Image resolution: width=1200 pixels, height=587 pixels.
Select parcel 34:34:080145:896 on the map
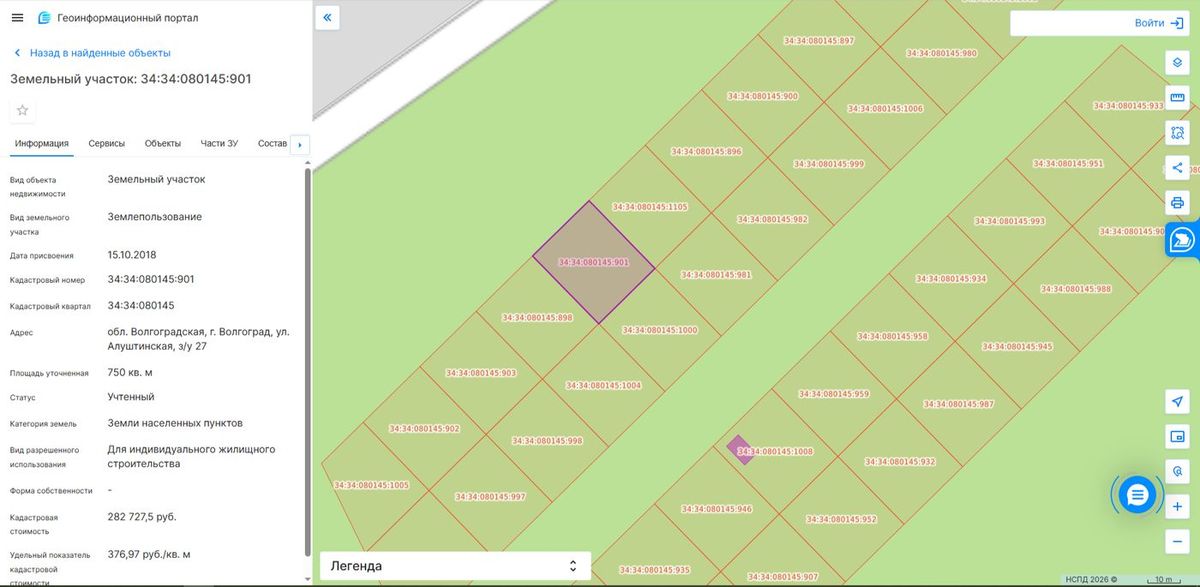(x=706, y=152)
